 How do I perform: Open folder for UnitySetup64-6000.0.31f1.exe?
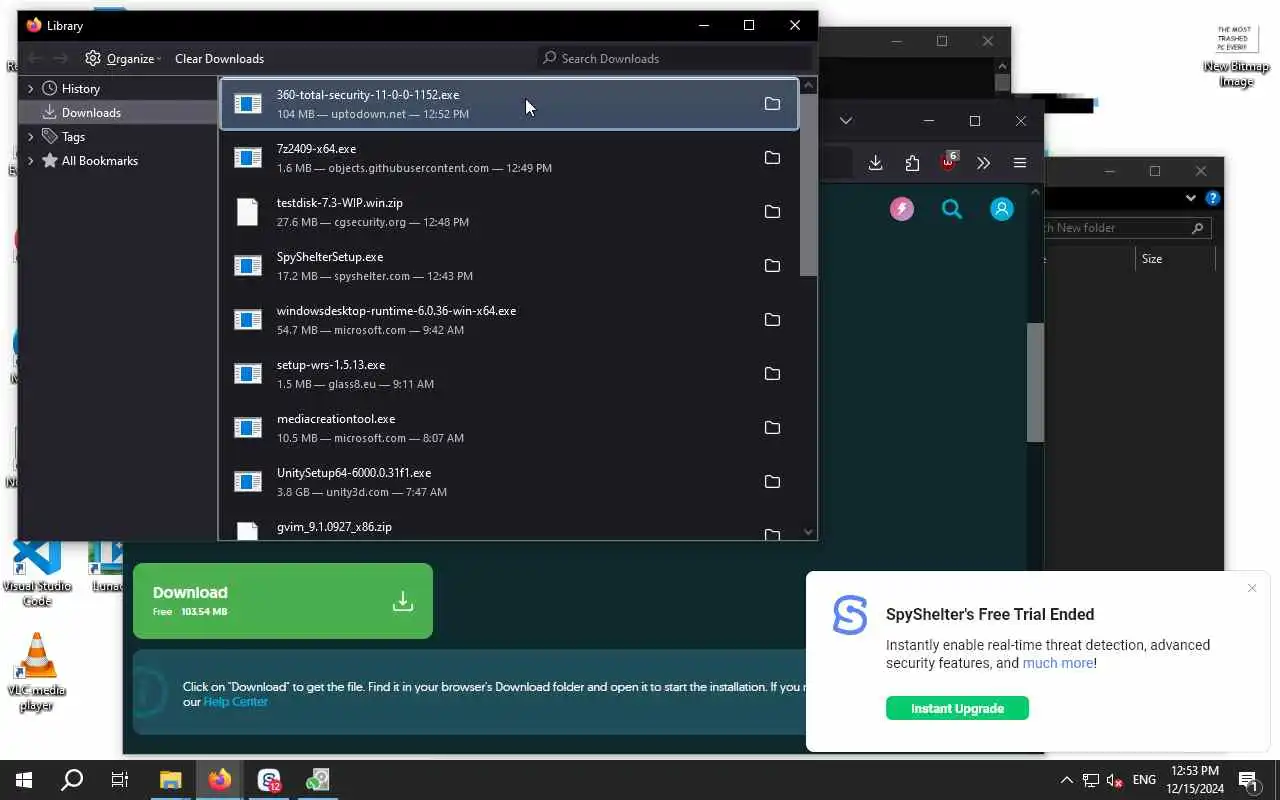(772, 482)
